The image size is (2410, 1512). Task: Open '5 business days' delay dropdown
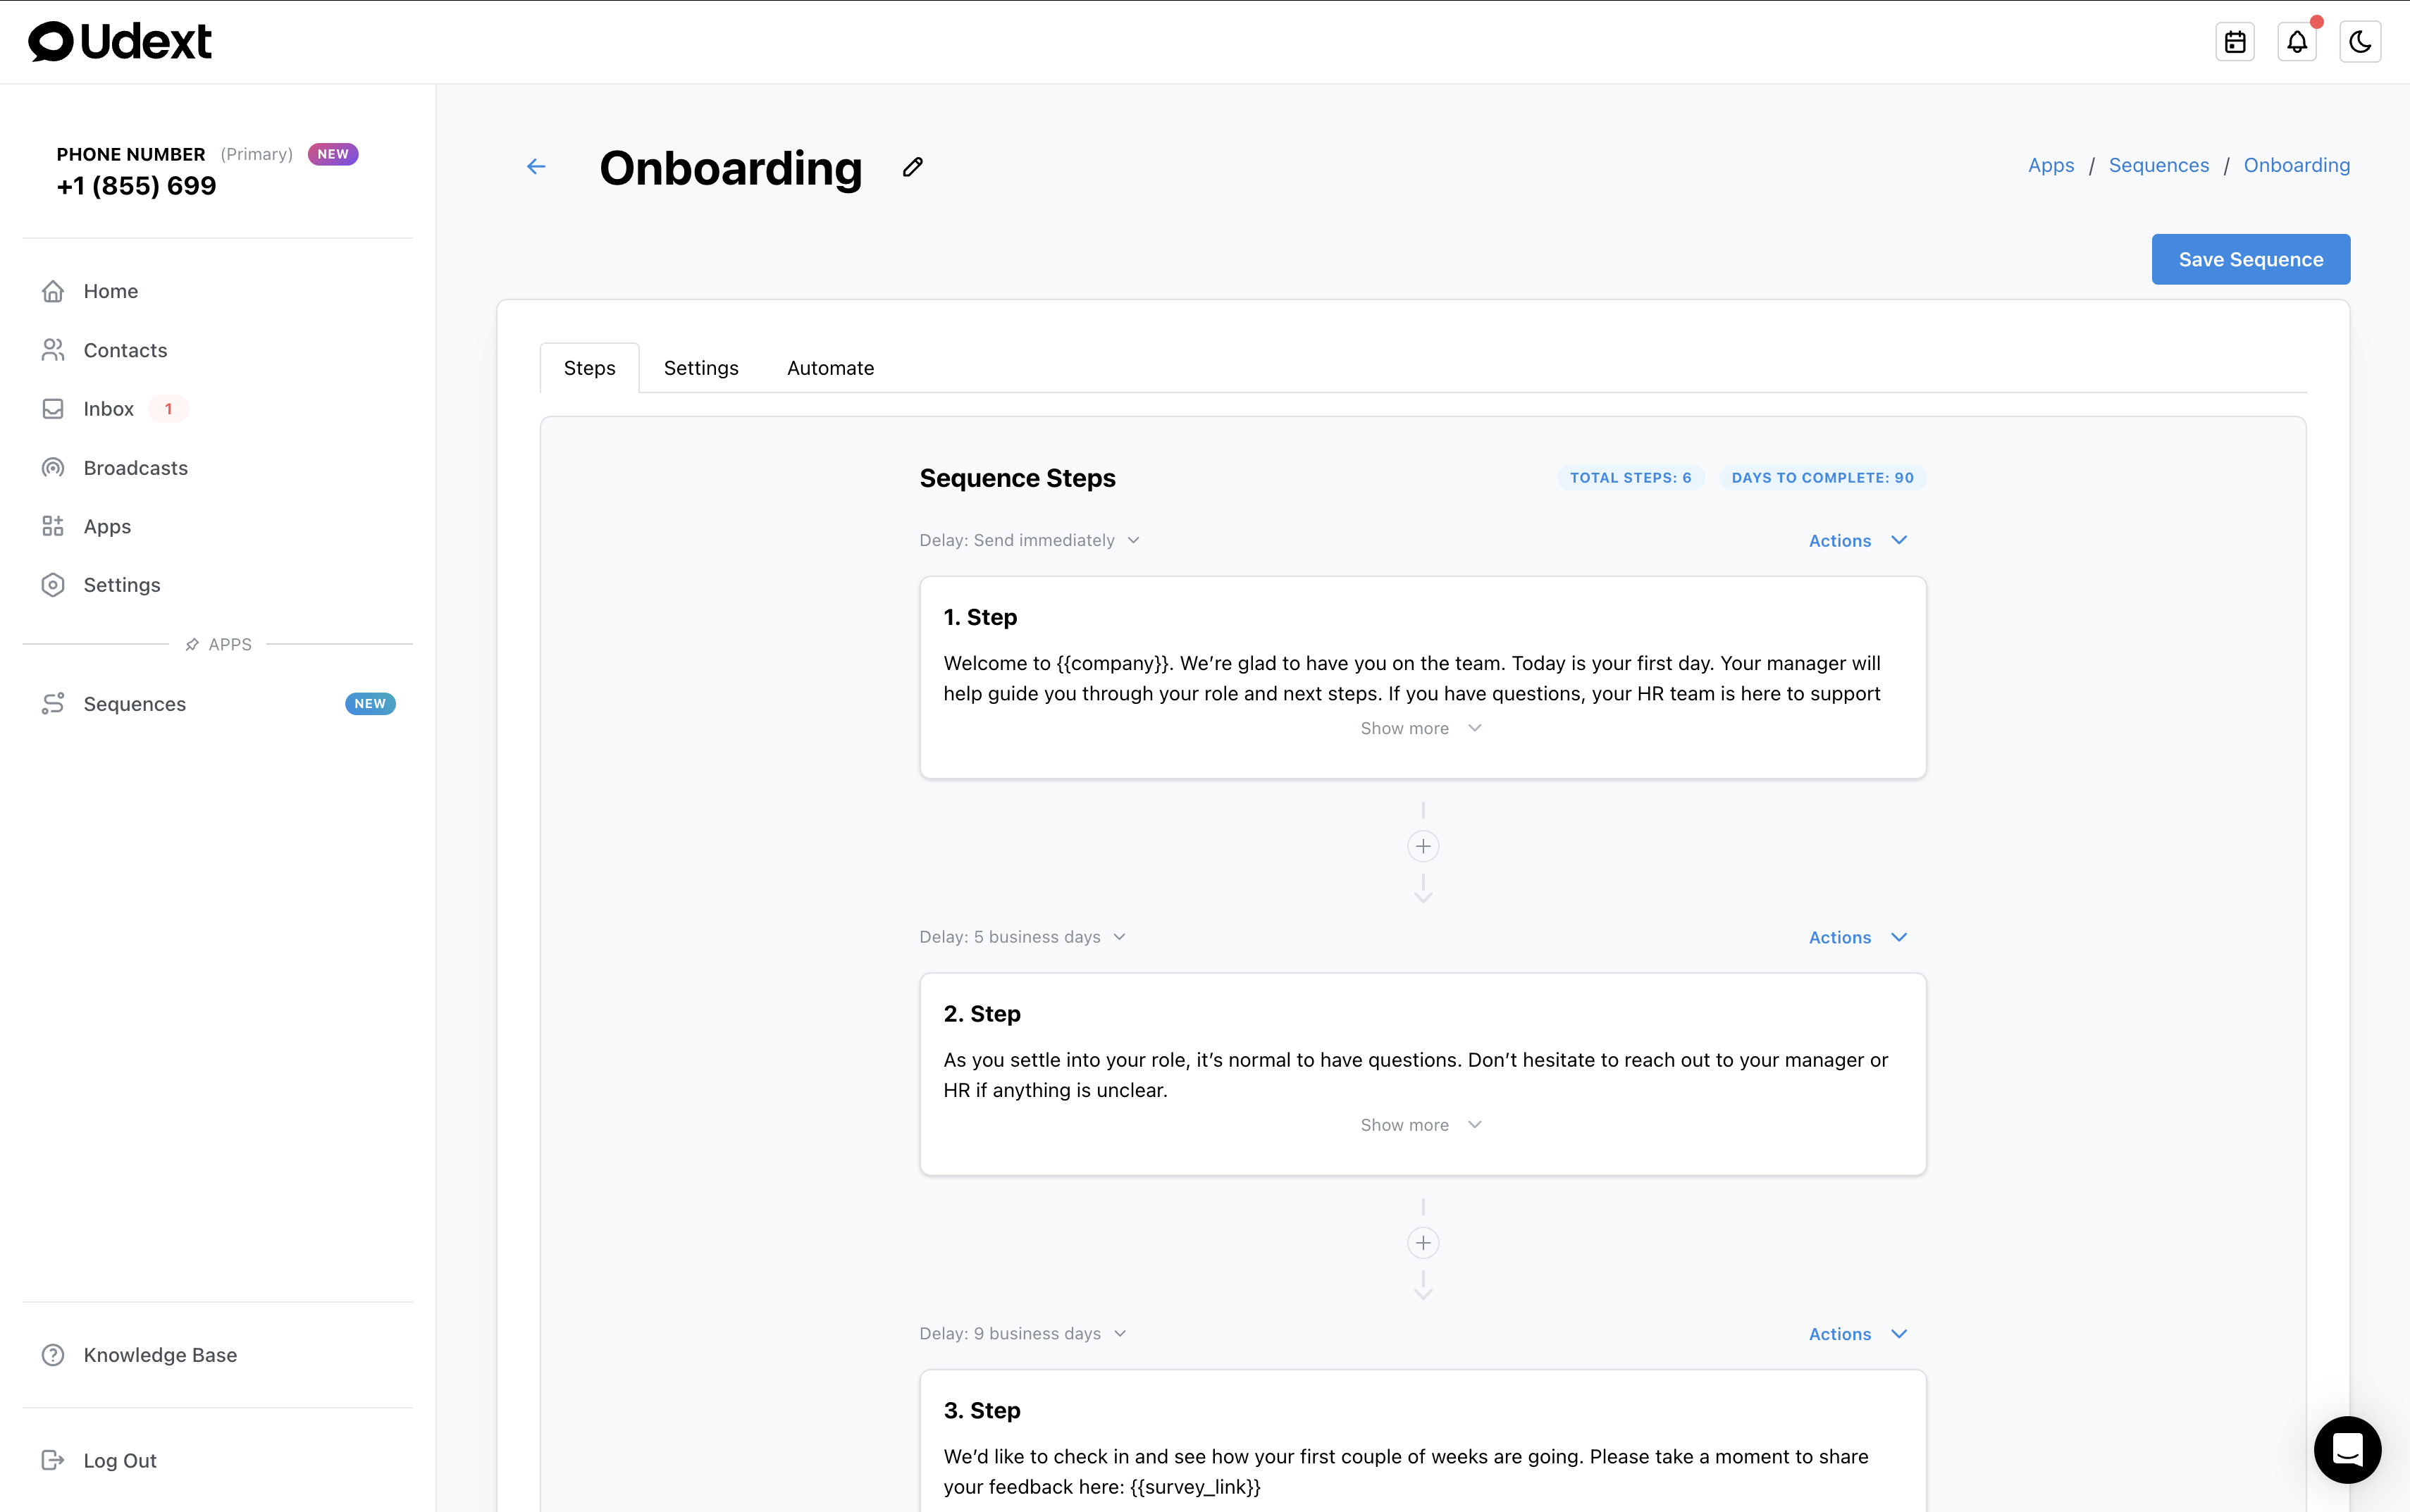(1023, 937)
